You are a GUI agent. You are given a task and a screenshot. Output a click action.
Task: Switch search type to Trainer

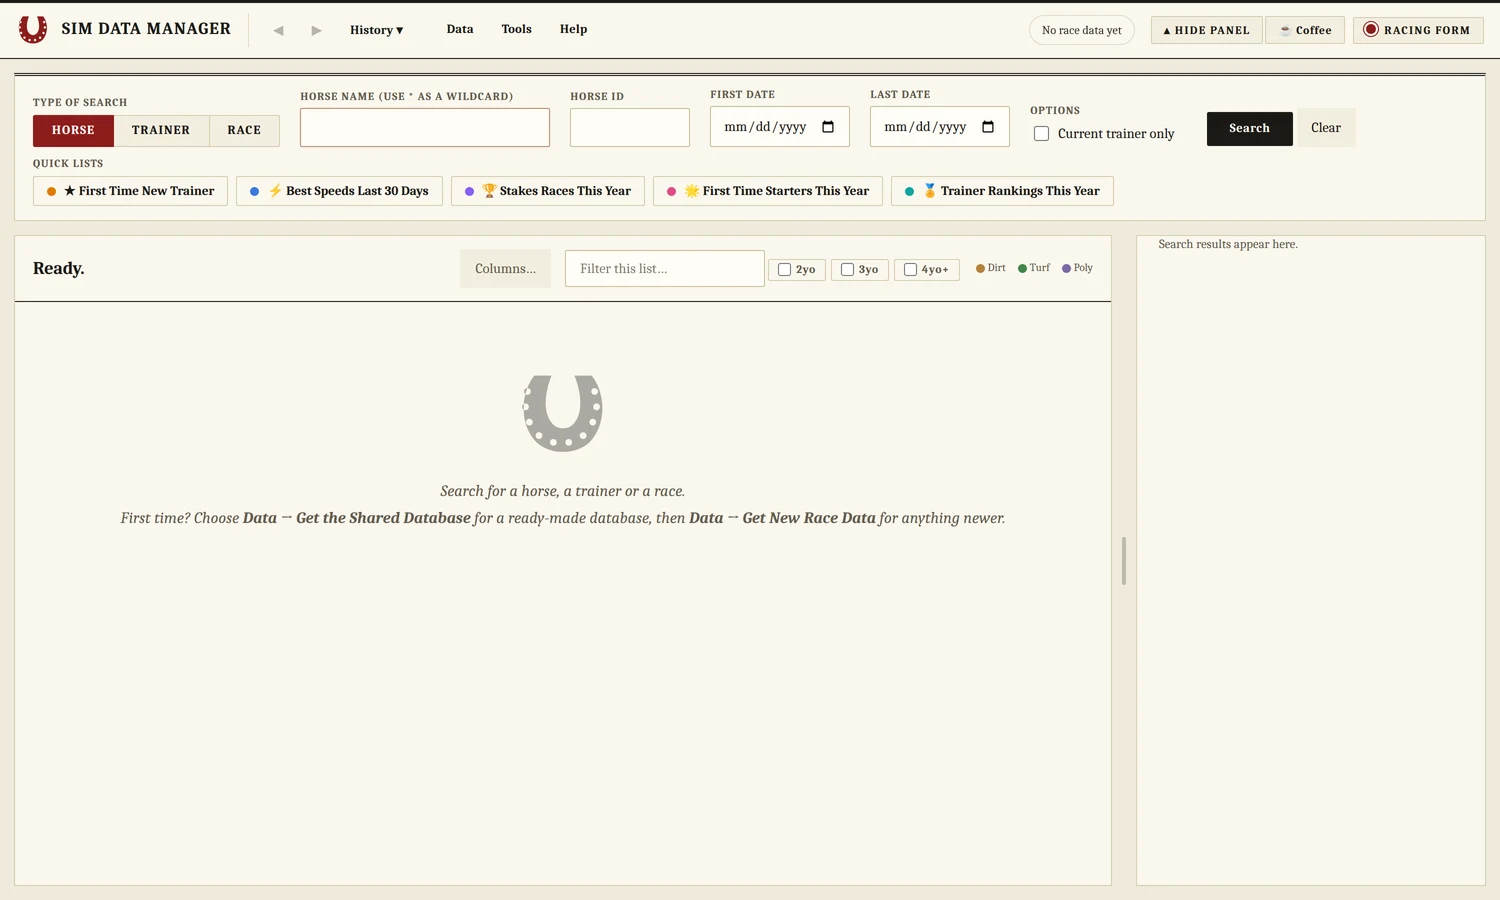click(x=161, y=130)
